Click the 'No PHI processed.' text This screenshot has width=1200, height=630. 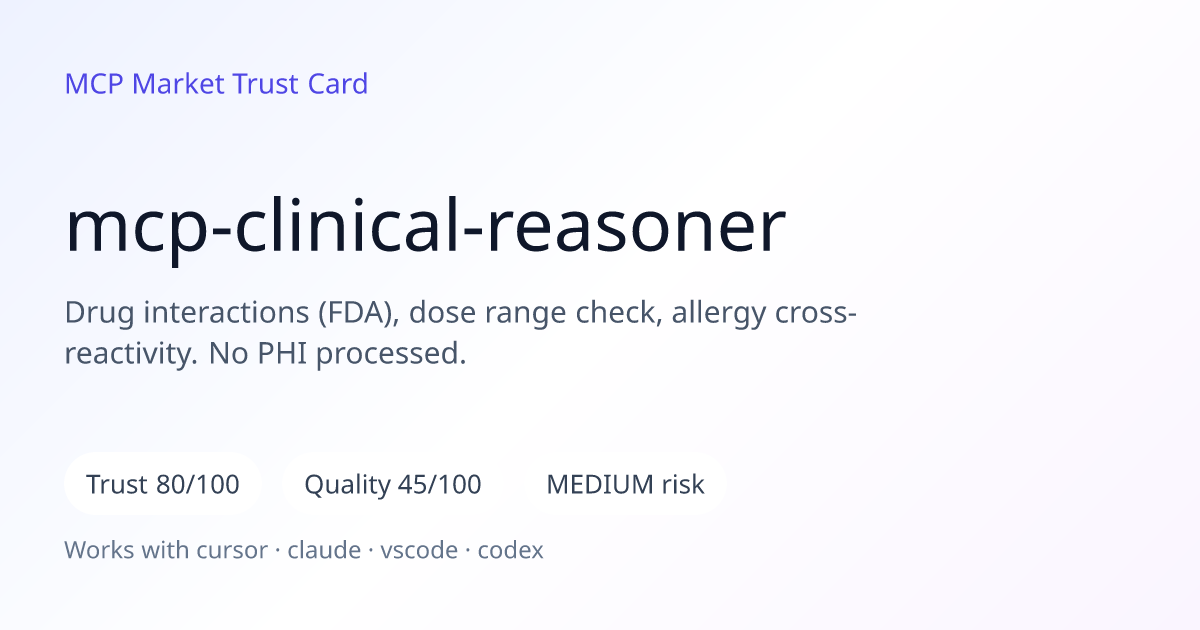click(338, 354)
